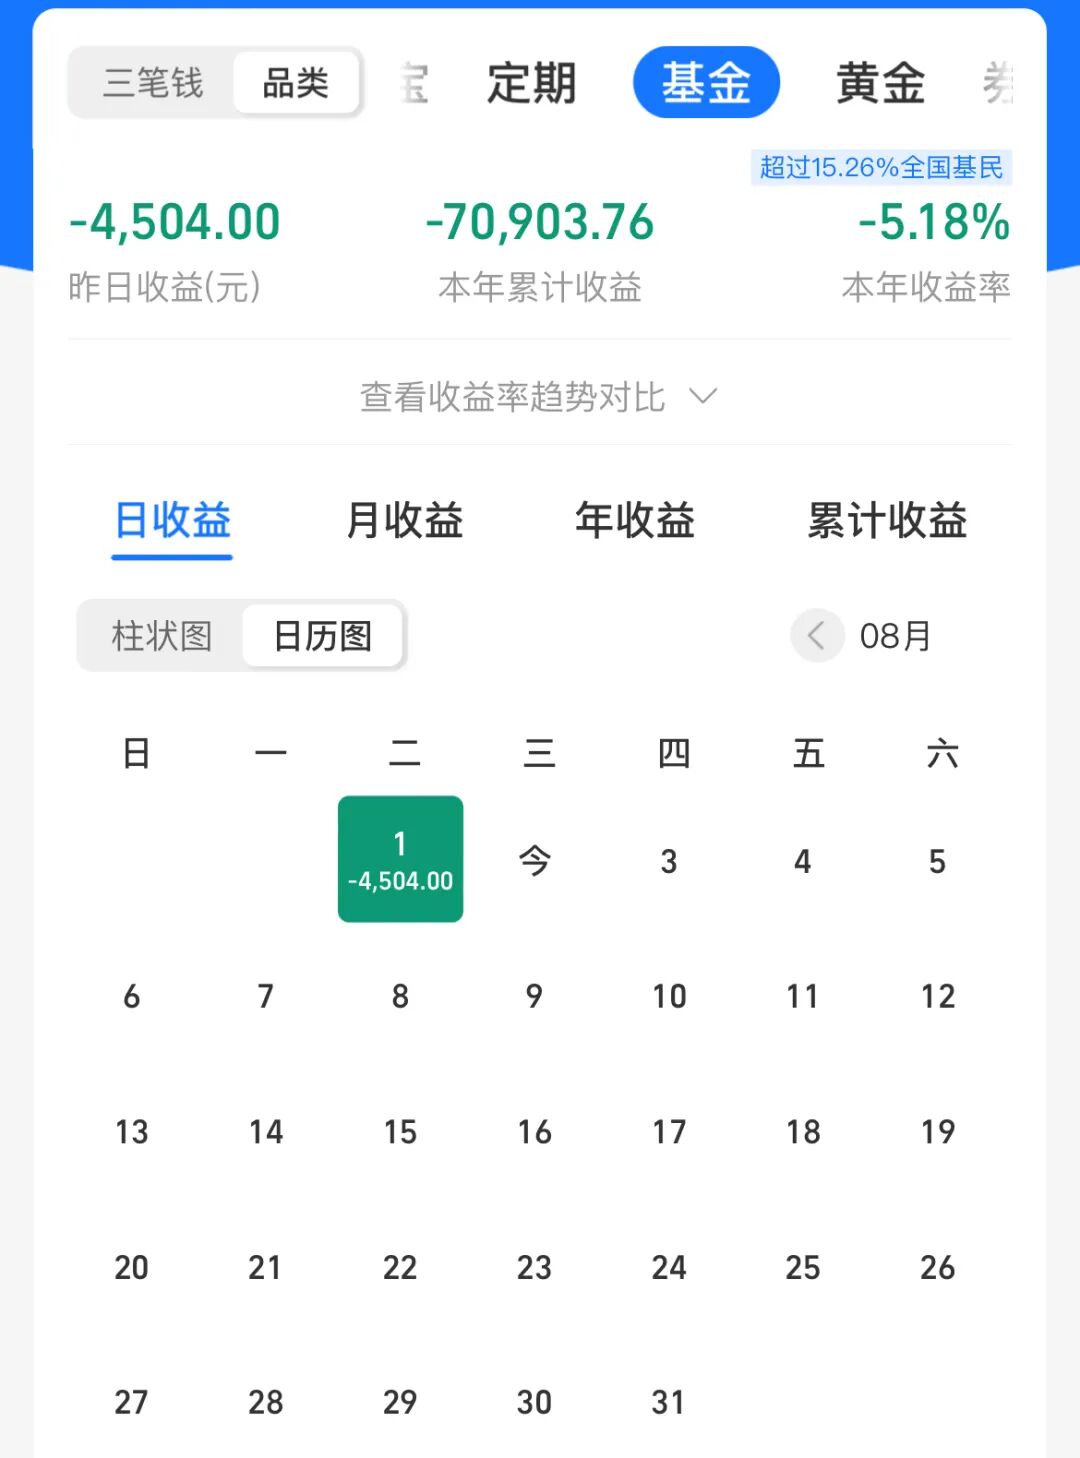Select calendar day 12
Image resolution: width=1080 pixels, height=1458 pixels.
coord(938,996)
